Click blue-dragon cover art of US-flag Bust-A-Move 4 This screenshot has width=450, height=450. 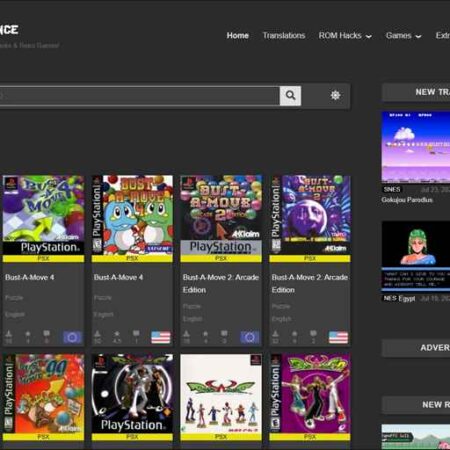tap(132, 215)
